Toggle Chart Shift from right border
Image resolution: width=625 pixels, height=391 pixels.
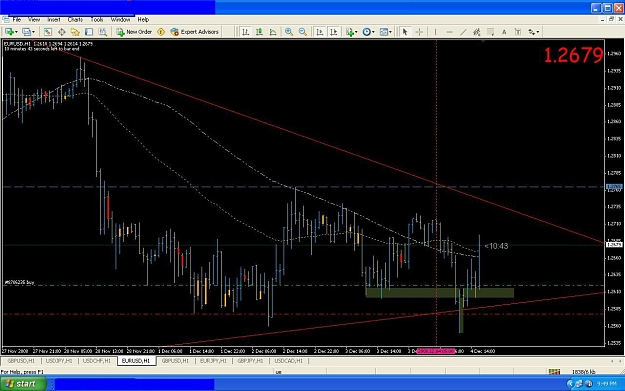tap(334, 32)
